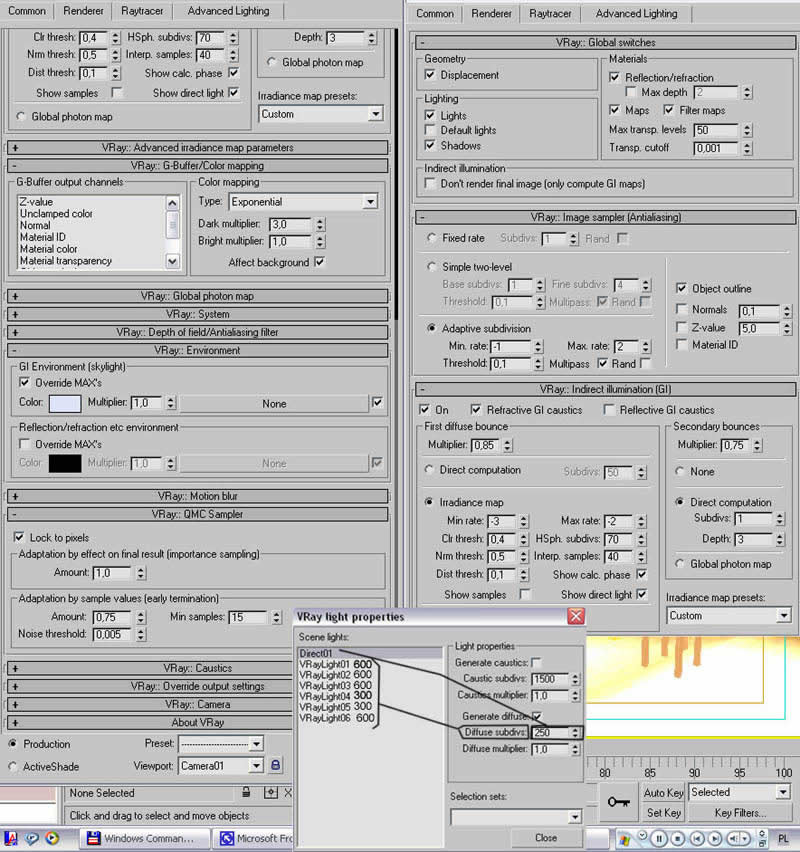800x852 pixels.
Task: Adjust the First diffuse bounce Multiplier spinner
Action: tap(507, 446)
